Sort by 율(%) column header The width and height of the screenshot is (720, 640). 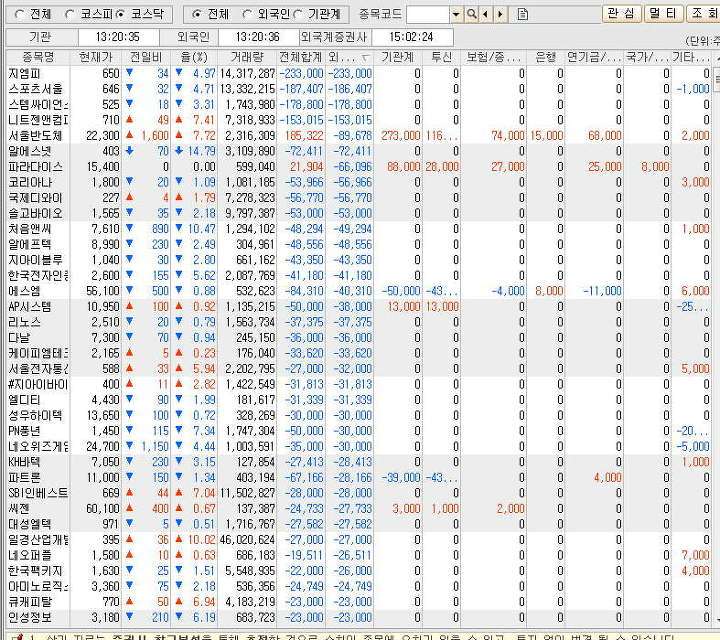coord(194,57)
